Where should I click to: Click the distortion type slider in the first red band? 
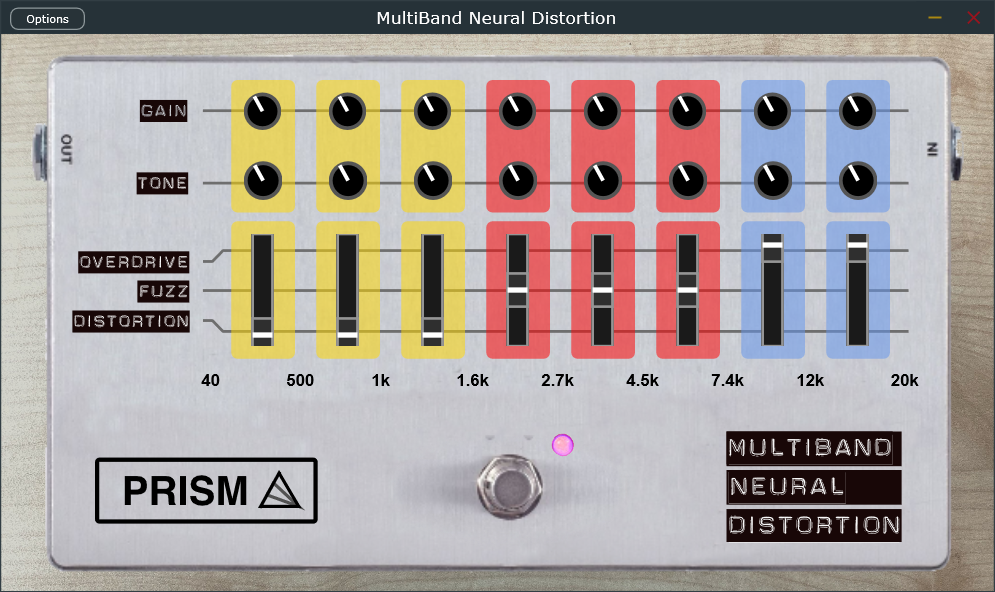tap(517, 291)
